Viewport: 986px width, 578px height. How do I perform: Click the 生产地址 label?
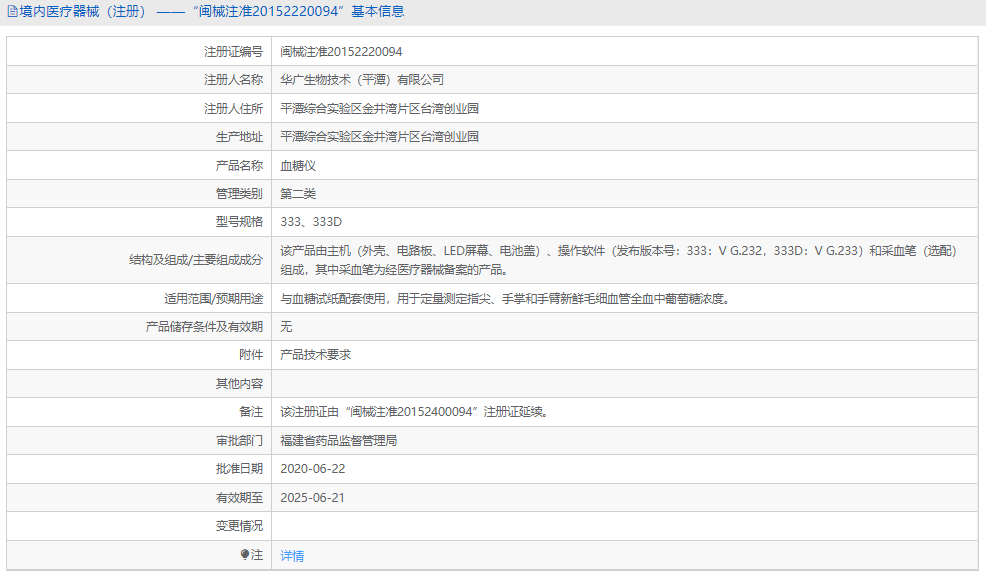(239, 136)
